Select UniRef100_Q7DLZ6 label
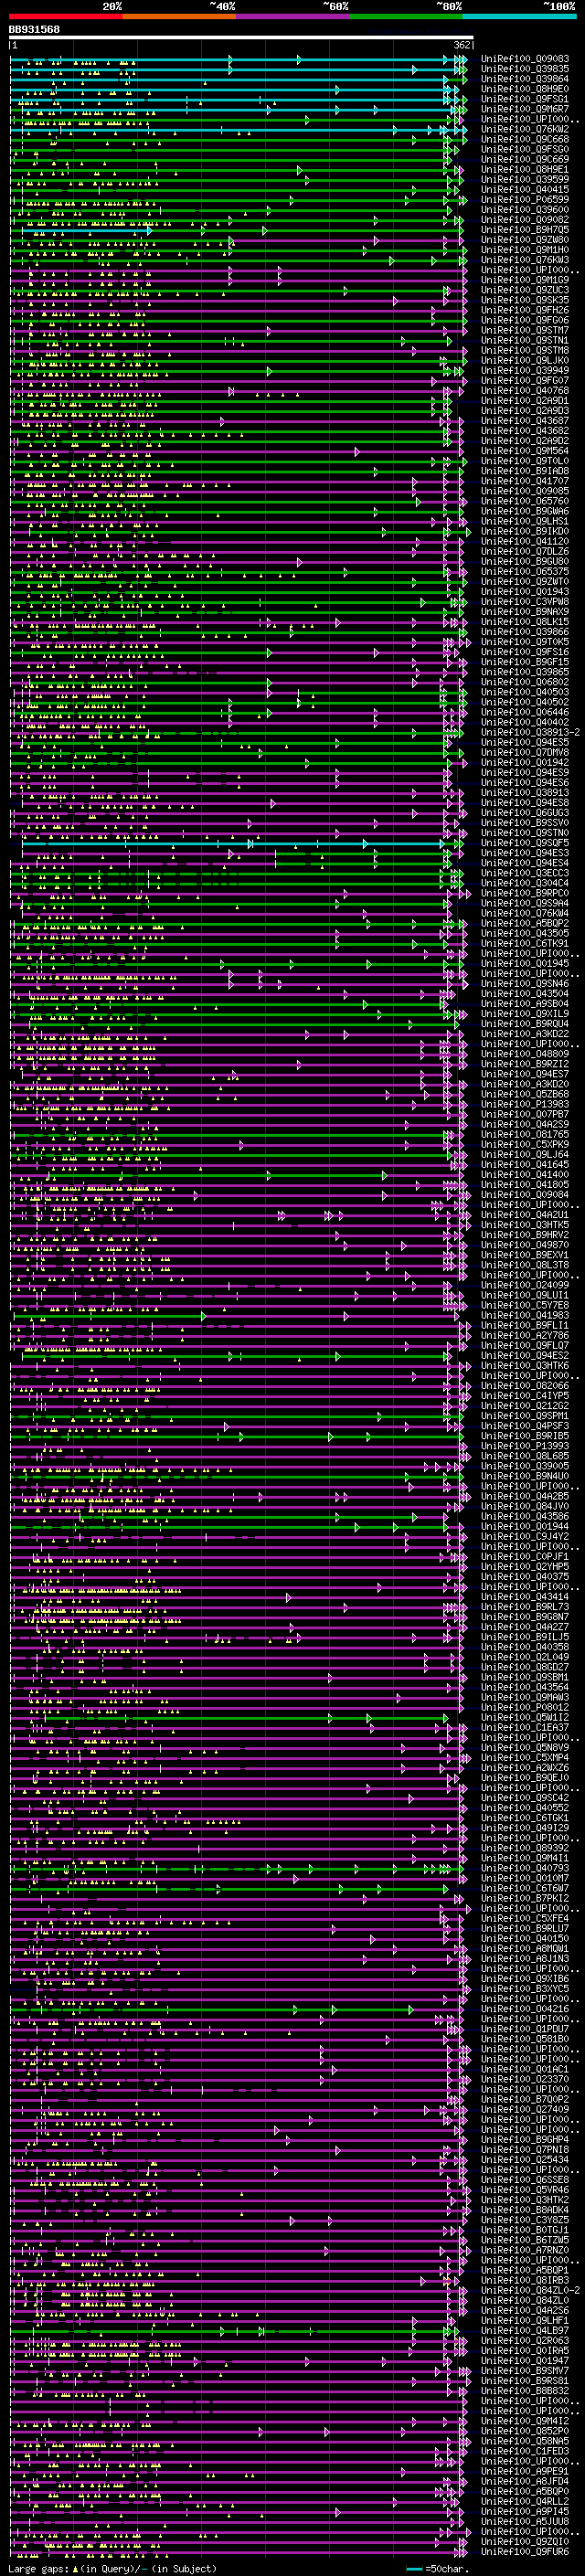Image resolution: width=585 pixels, height=2576 pixels. 525,551
